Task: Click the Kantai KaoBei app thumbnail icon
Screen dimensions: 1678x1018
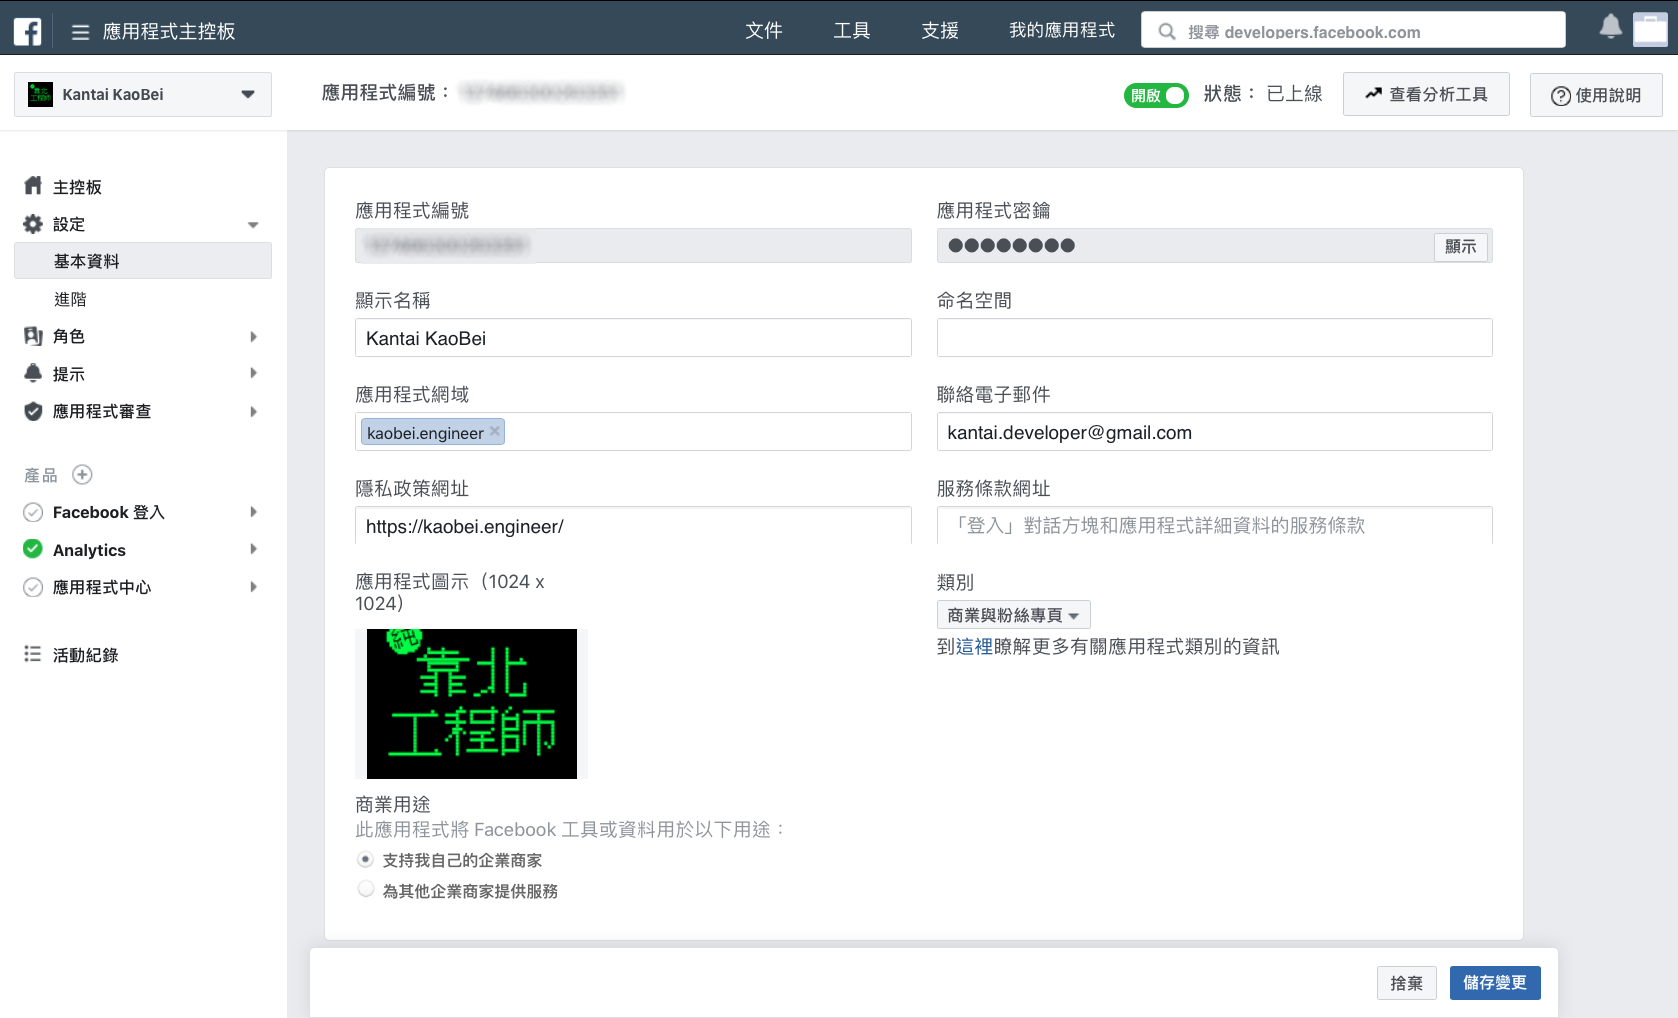Action: (40, 94)
